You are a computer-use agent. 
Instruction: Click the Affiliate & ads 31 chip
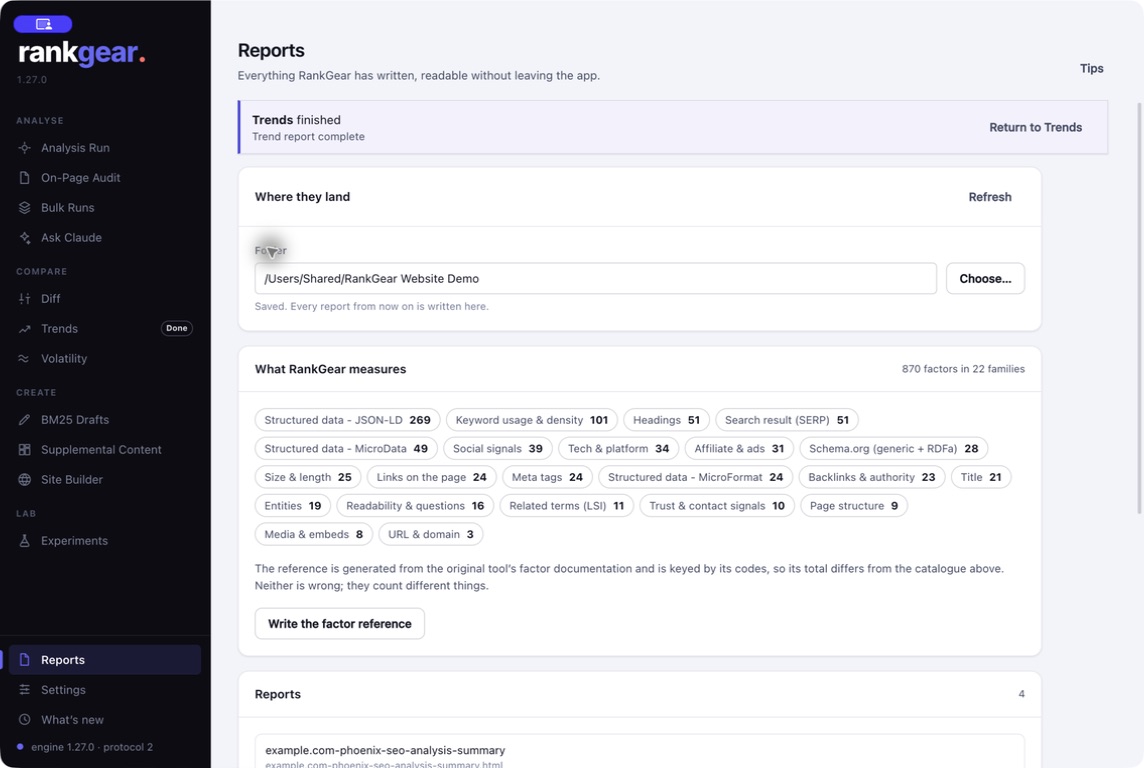(x=739, y=449)
